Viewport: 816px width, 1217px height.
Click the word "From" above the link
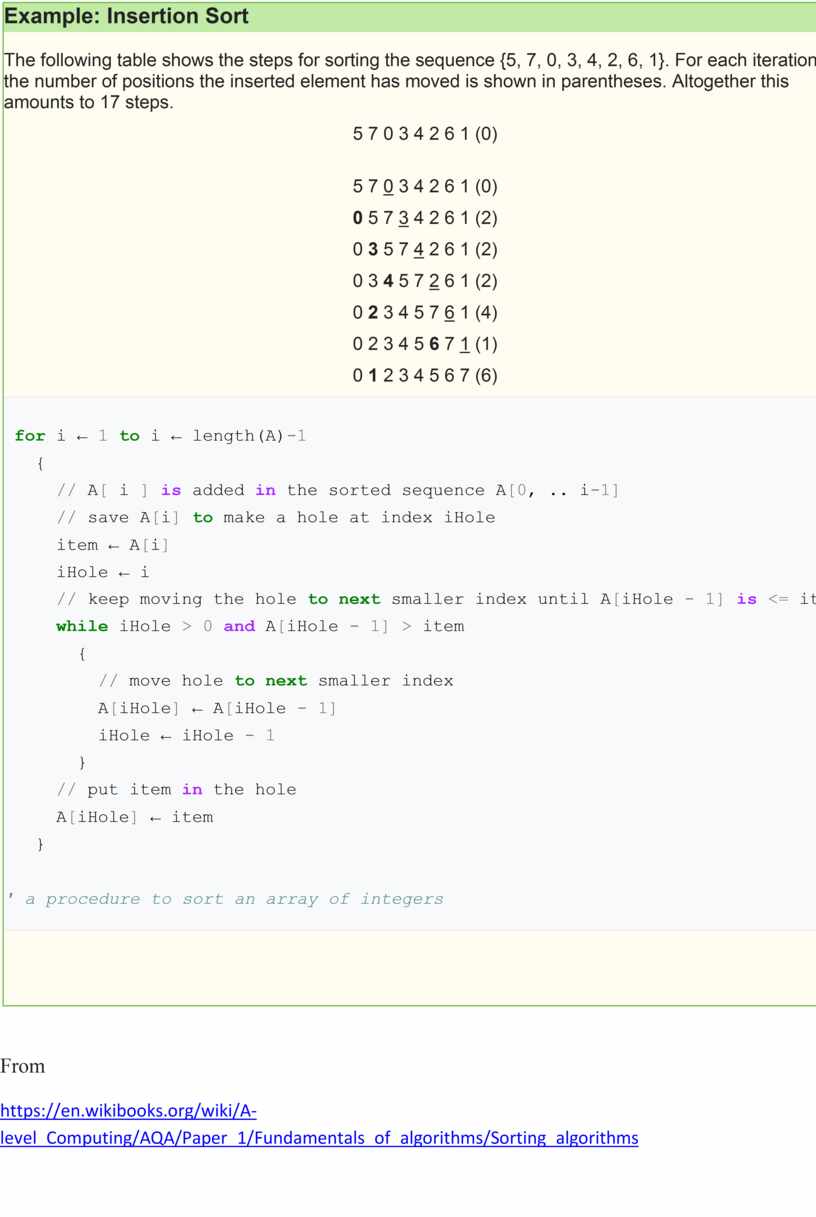(23, 1066)
